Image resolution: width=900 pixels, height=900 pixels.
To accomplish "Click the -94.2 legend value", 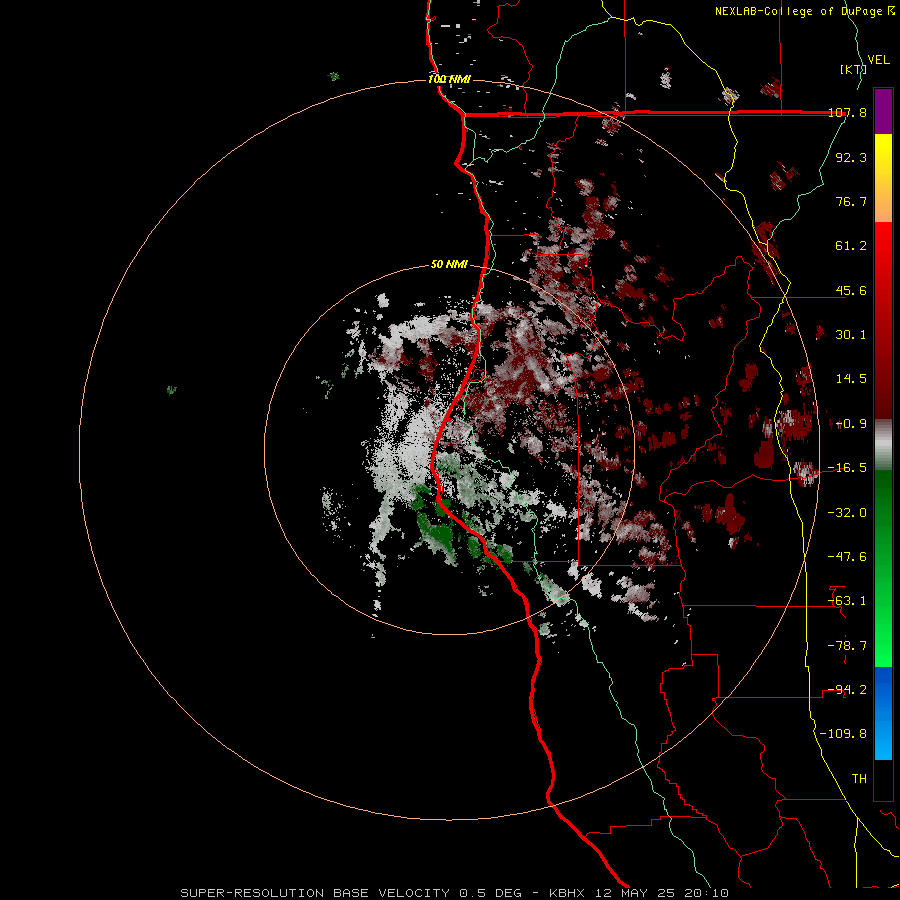I will point(847,690).
